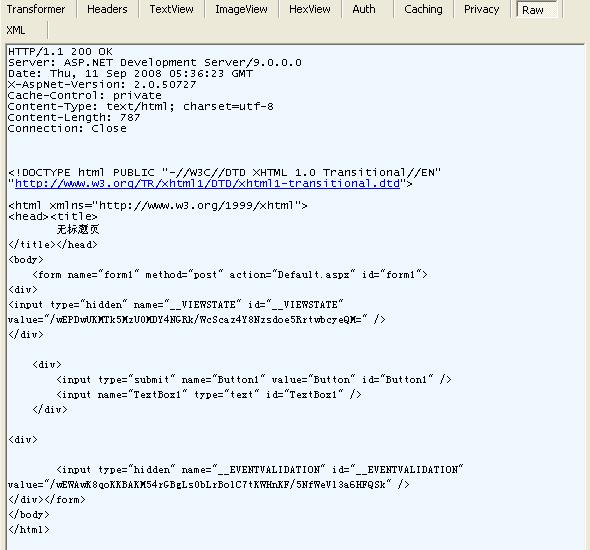This screenshot has width=590, height=550.
Task: Click the TextBox1 text input line
Action: point(209,394)
